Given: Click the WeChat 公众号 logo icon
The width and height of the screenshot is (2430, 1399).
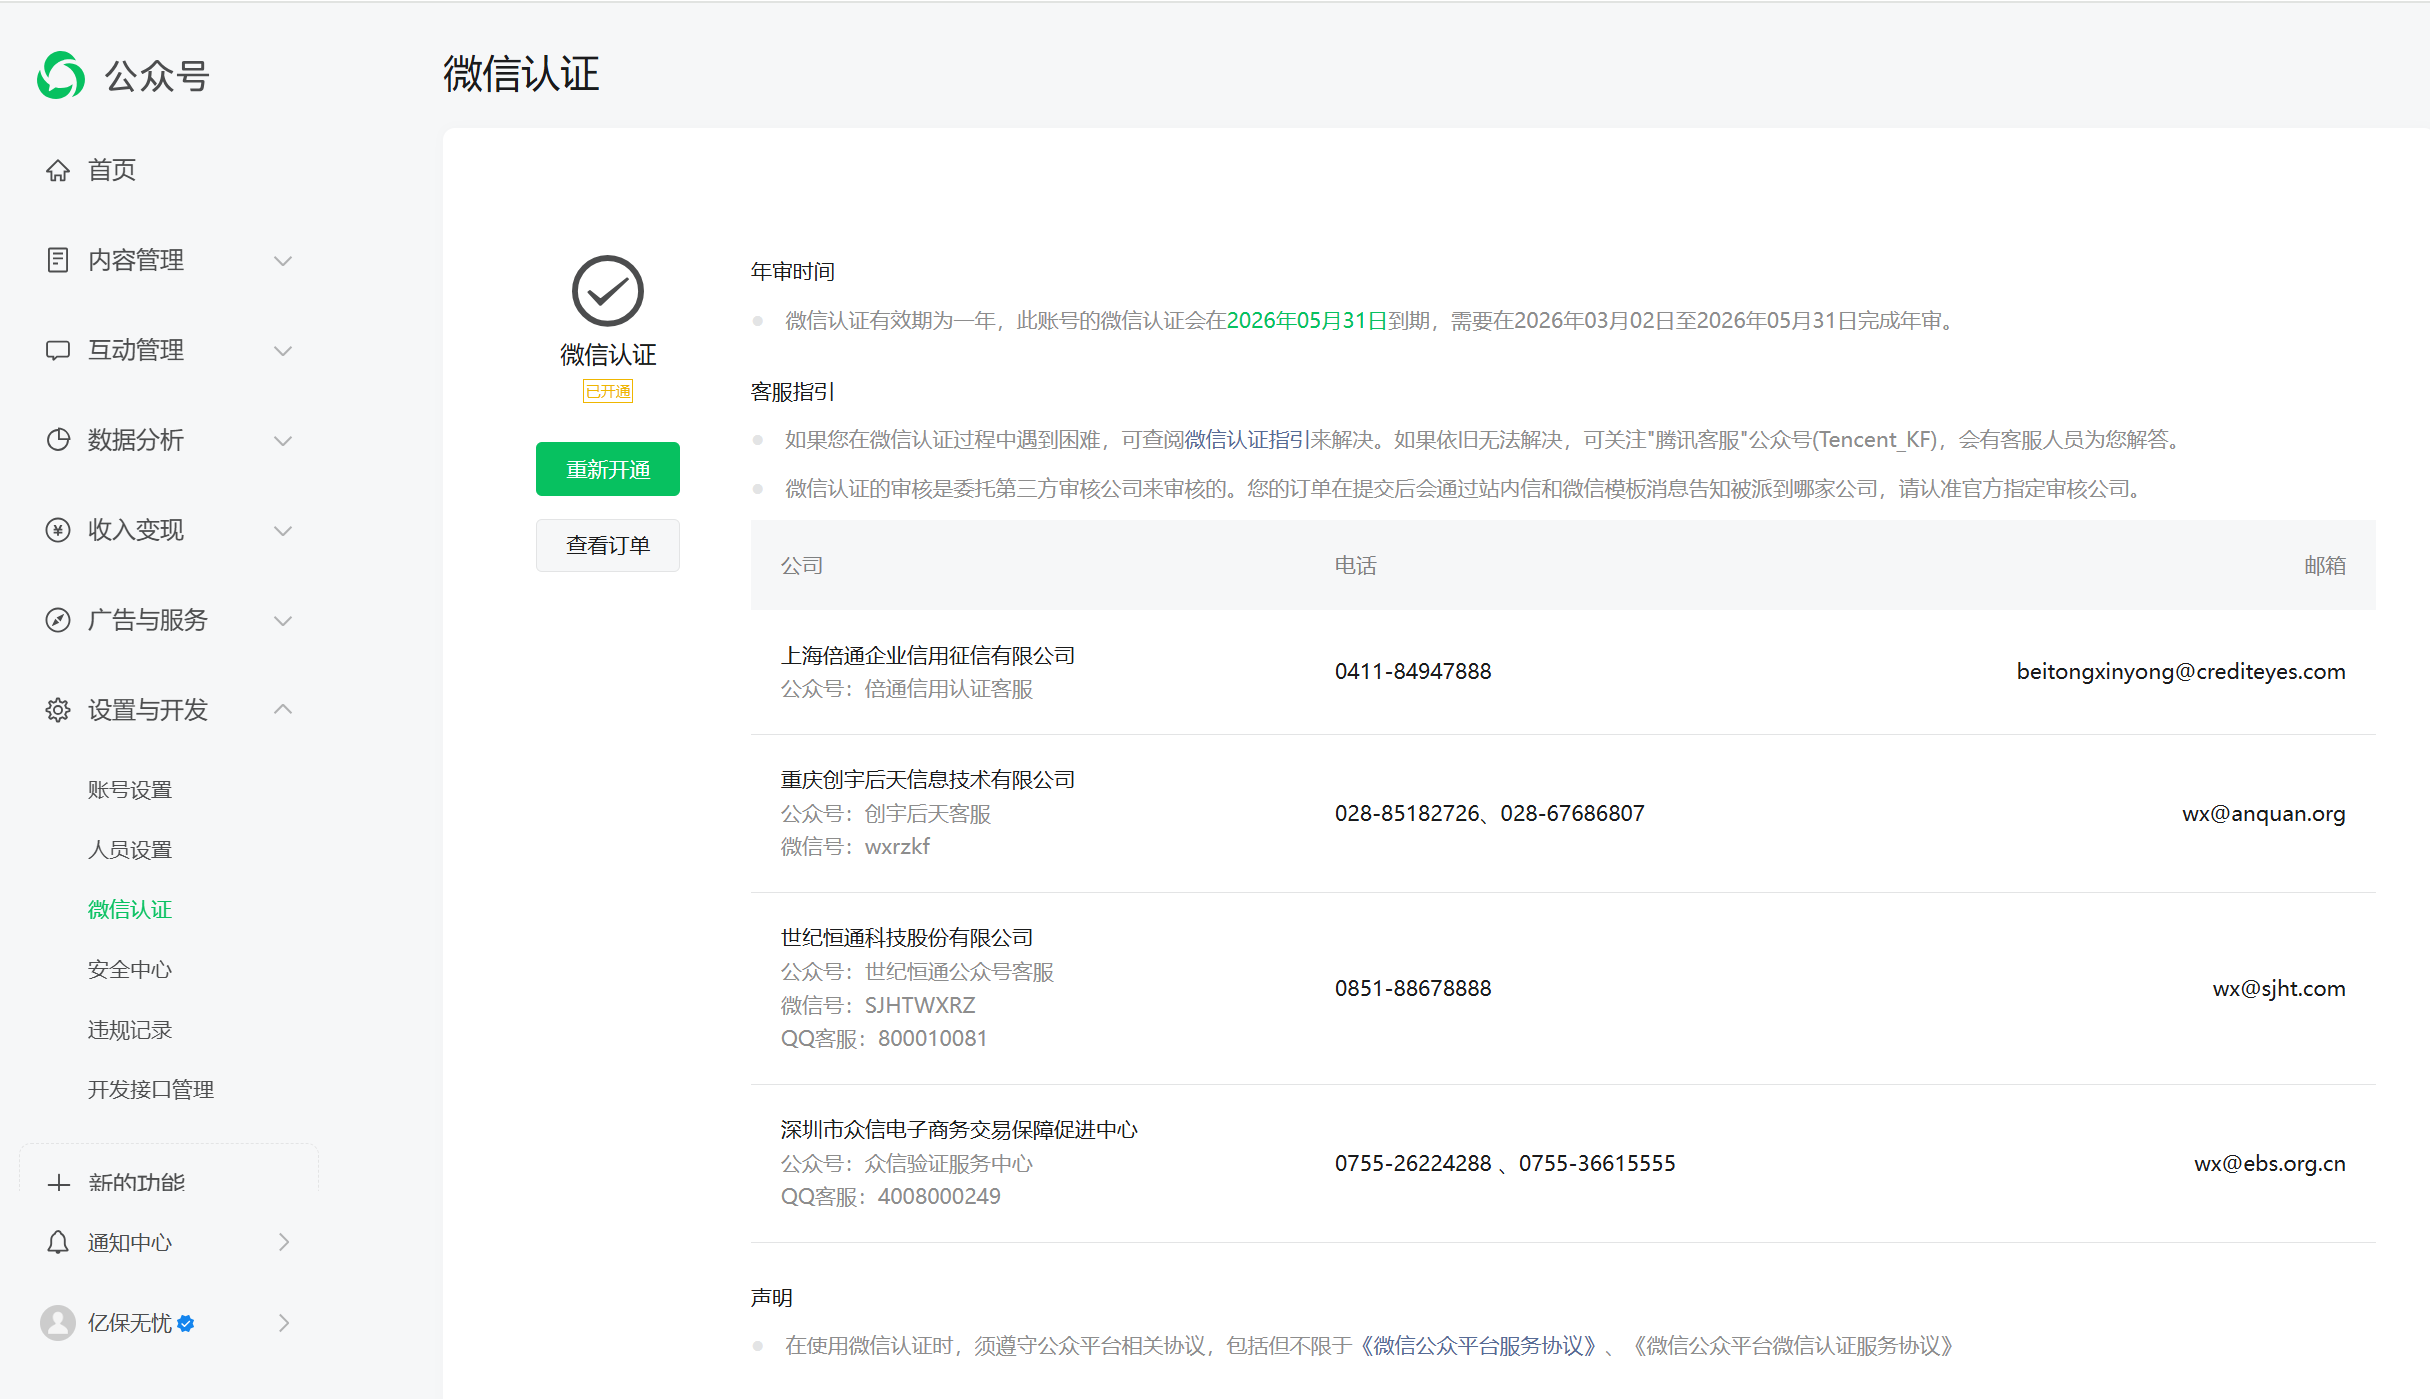Looking at the screenshot, I should point(61,76).
